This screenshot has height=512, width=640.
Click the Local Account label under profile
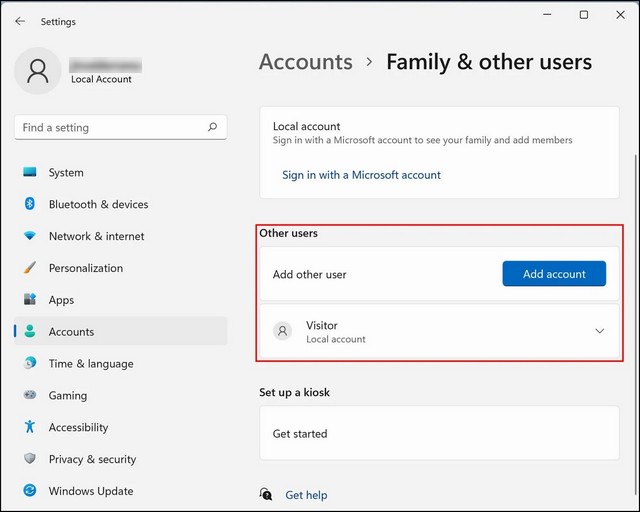click(x=101, y=79)
